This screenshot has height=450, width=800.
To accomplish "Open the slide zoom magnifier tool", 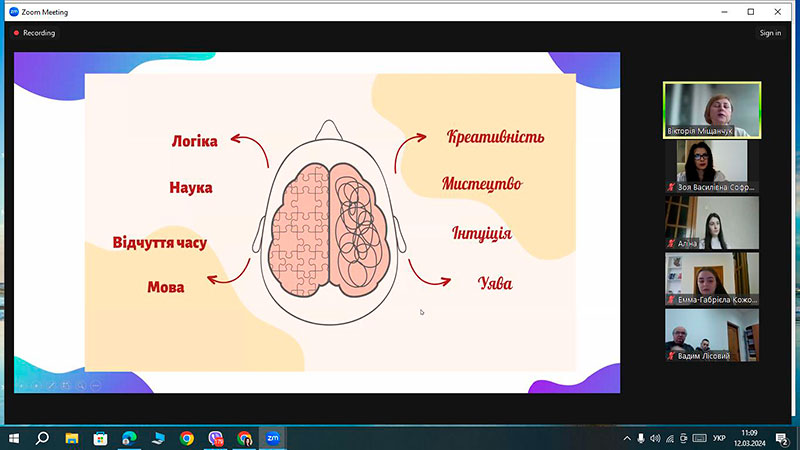I will point(81,386).
